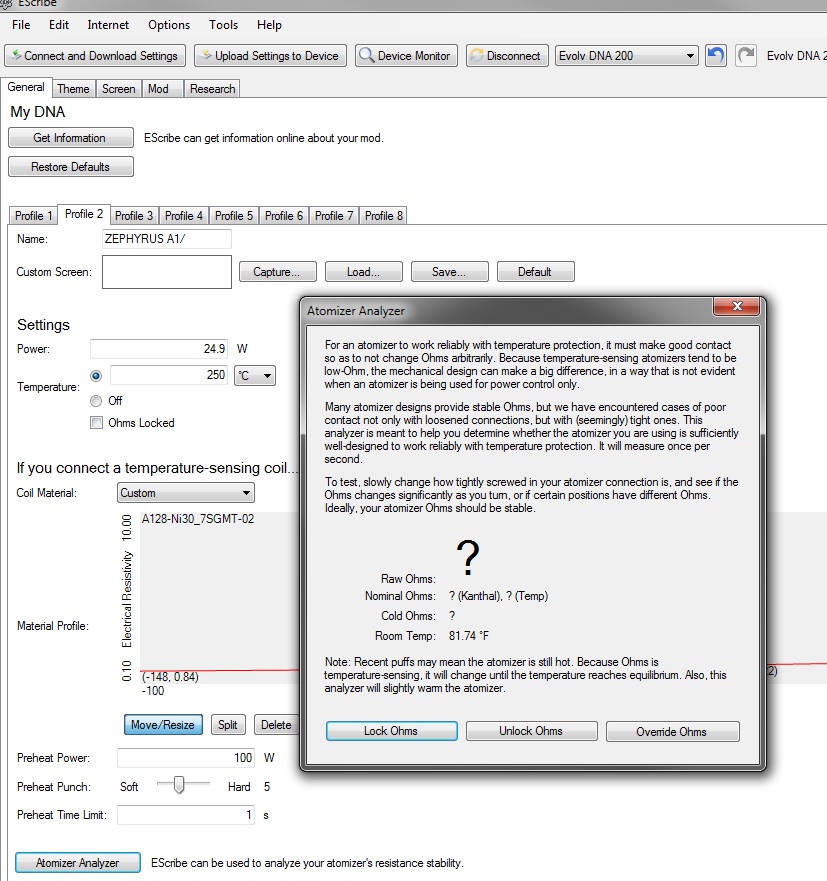Switch to the Profile 5 tab
The image size is (827, 881).
pos(235,216)
